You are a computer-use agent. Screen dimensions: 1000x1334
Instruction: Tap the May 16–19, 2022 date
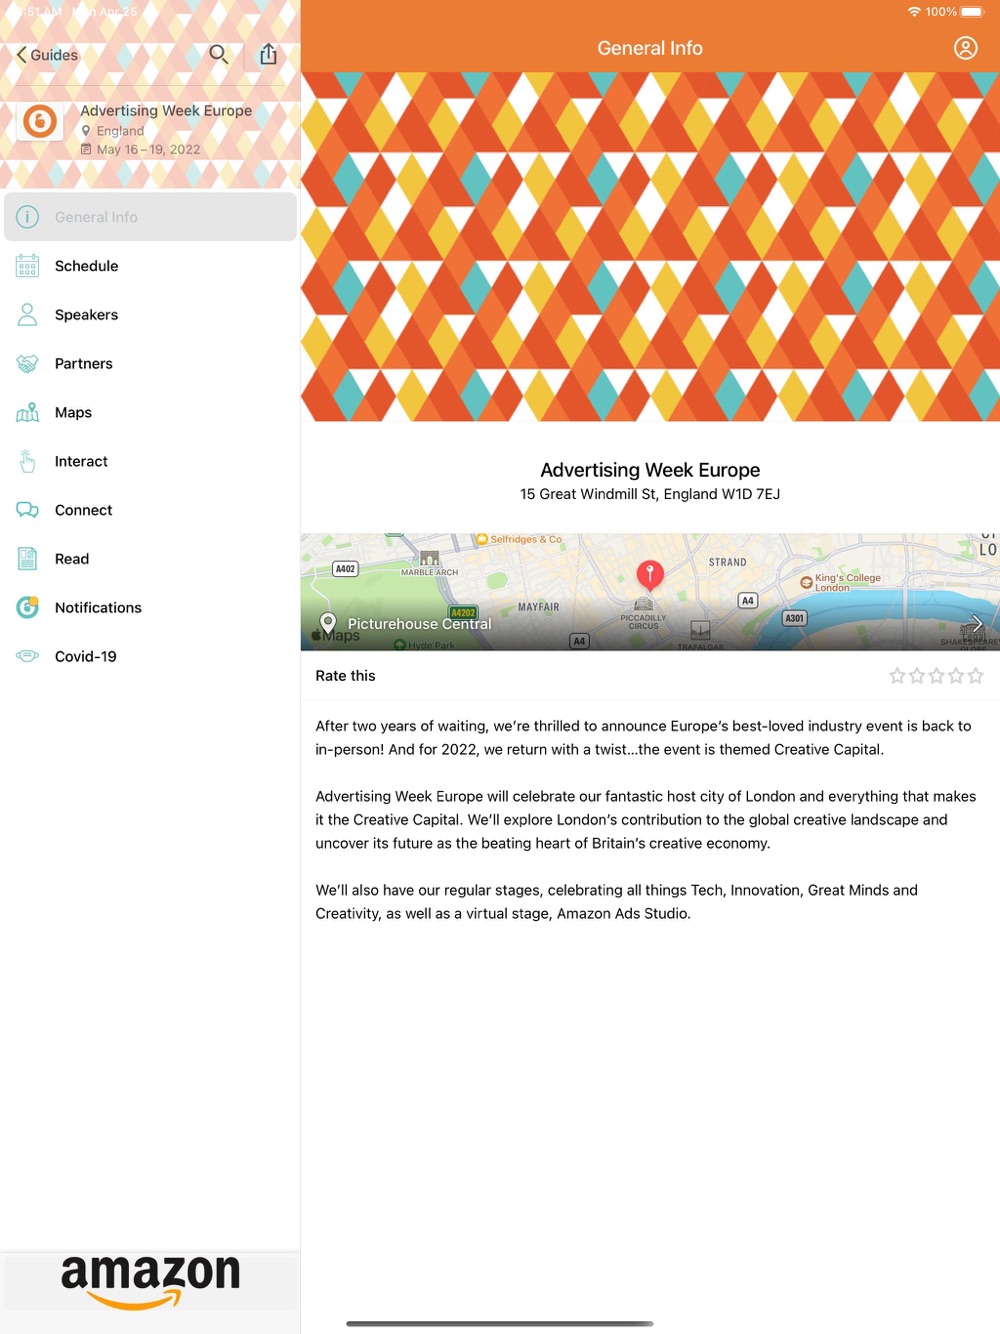[148, 150]
